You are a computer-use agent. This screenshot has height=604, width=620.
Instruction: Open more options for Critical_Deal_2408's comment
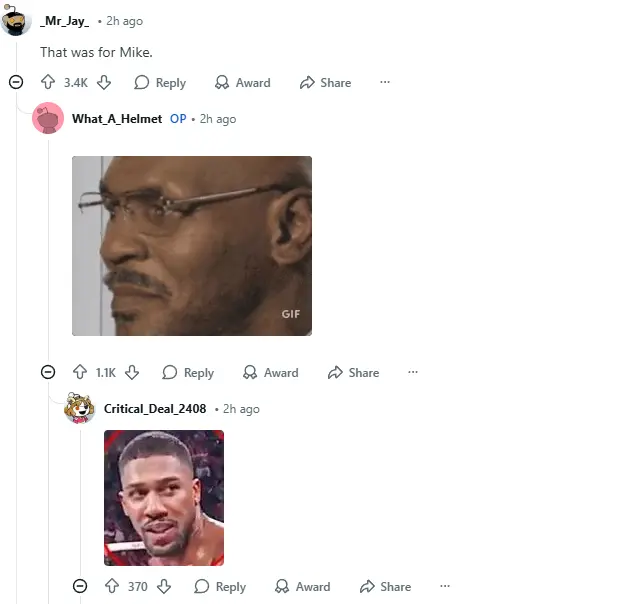[445, 586]
